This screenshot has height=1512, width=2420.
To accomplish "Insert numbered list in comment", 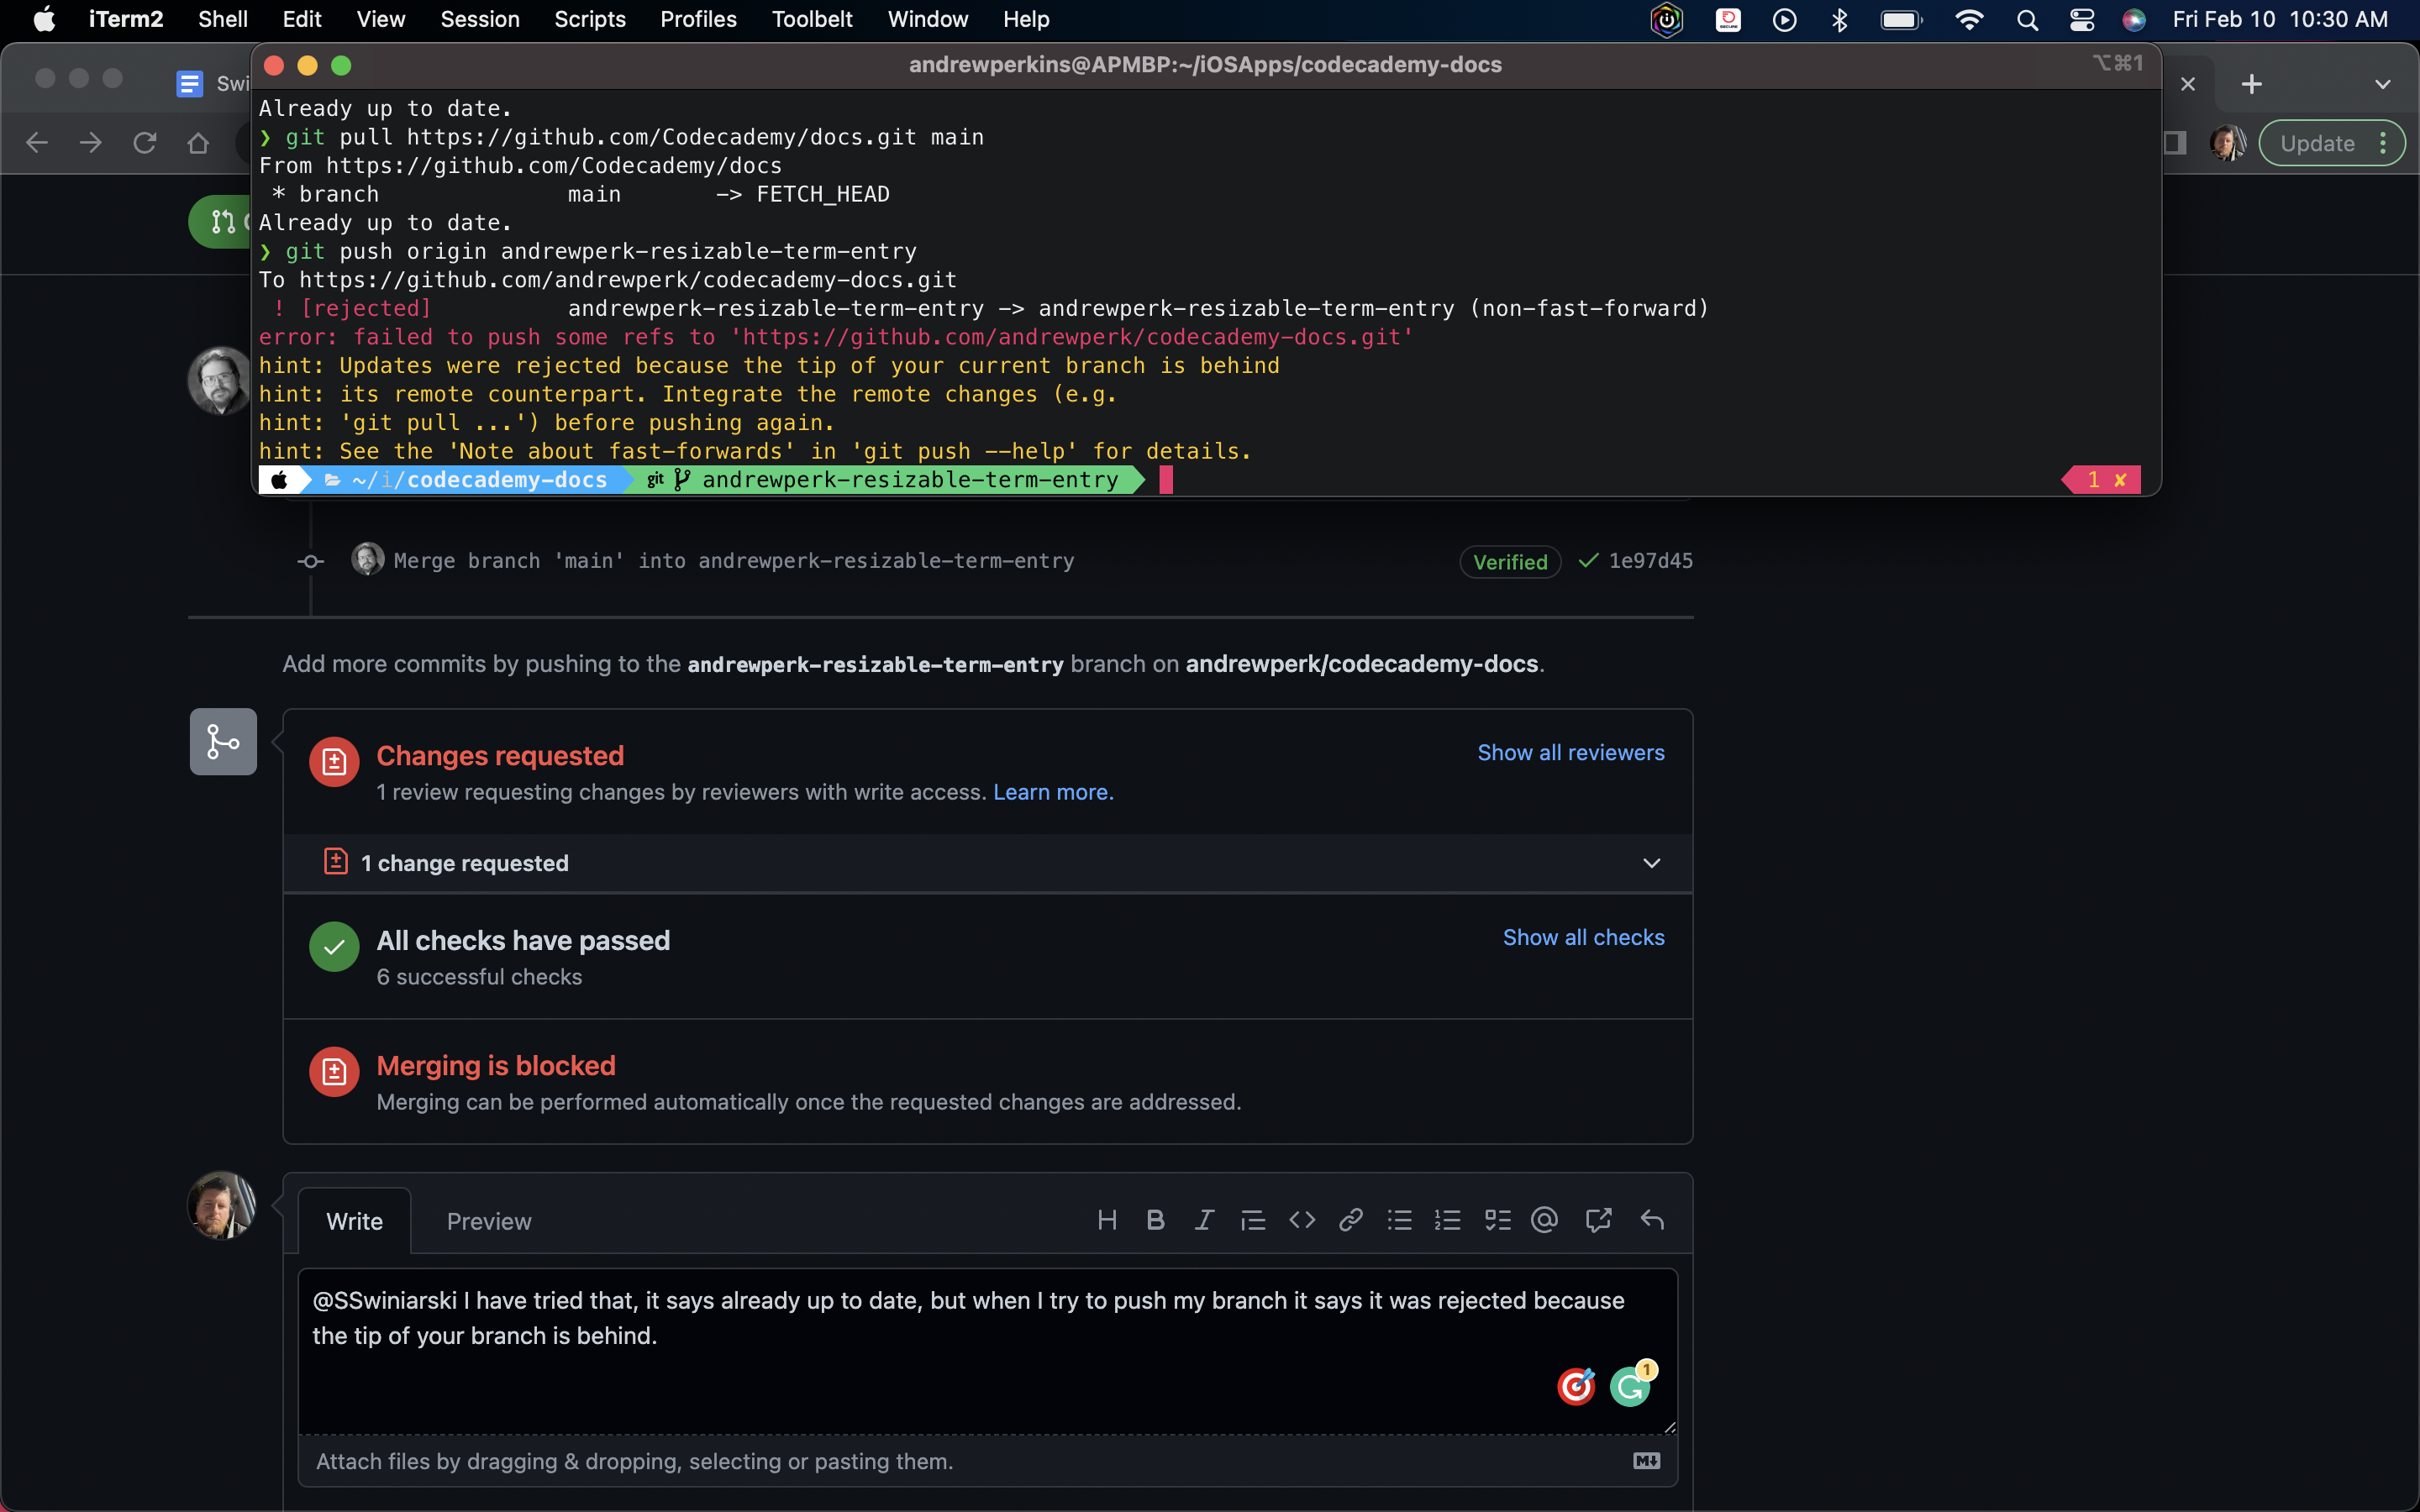I will [1448, 1220].
